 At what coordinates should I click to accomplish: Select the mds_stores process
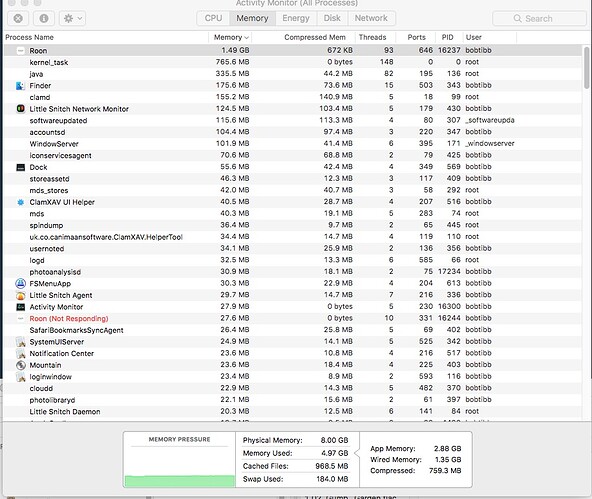point(293,191)
